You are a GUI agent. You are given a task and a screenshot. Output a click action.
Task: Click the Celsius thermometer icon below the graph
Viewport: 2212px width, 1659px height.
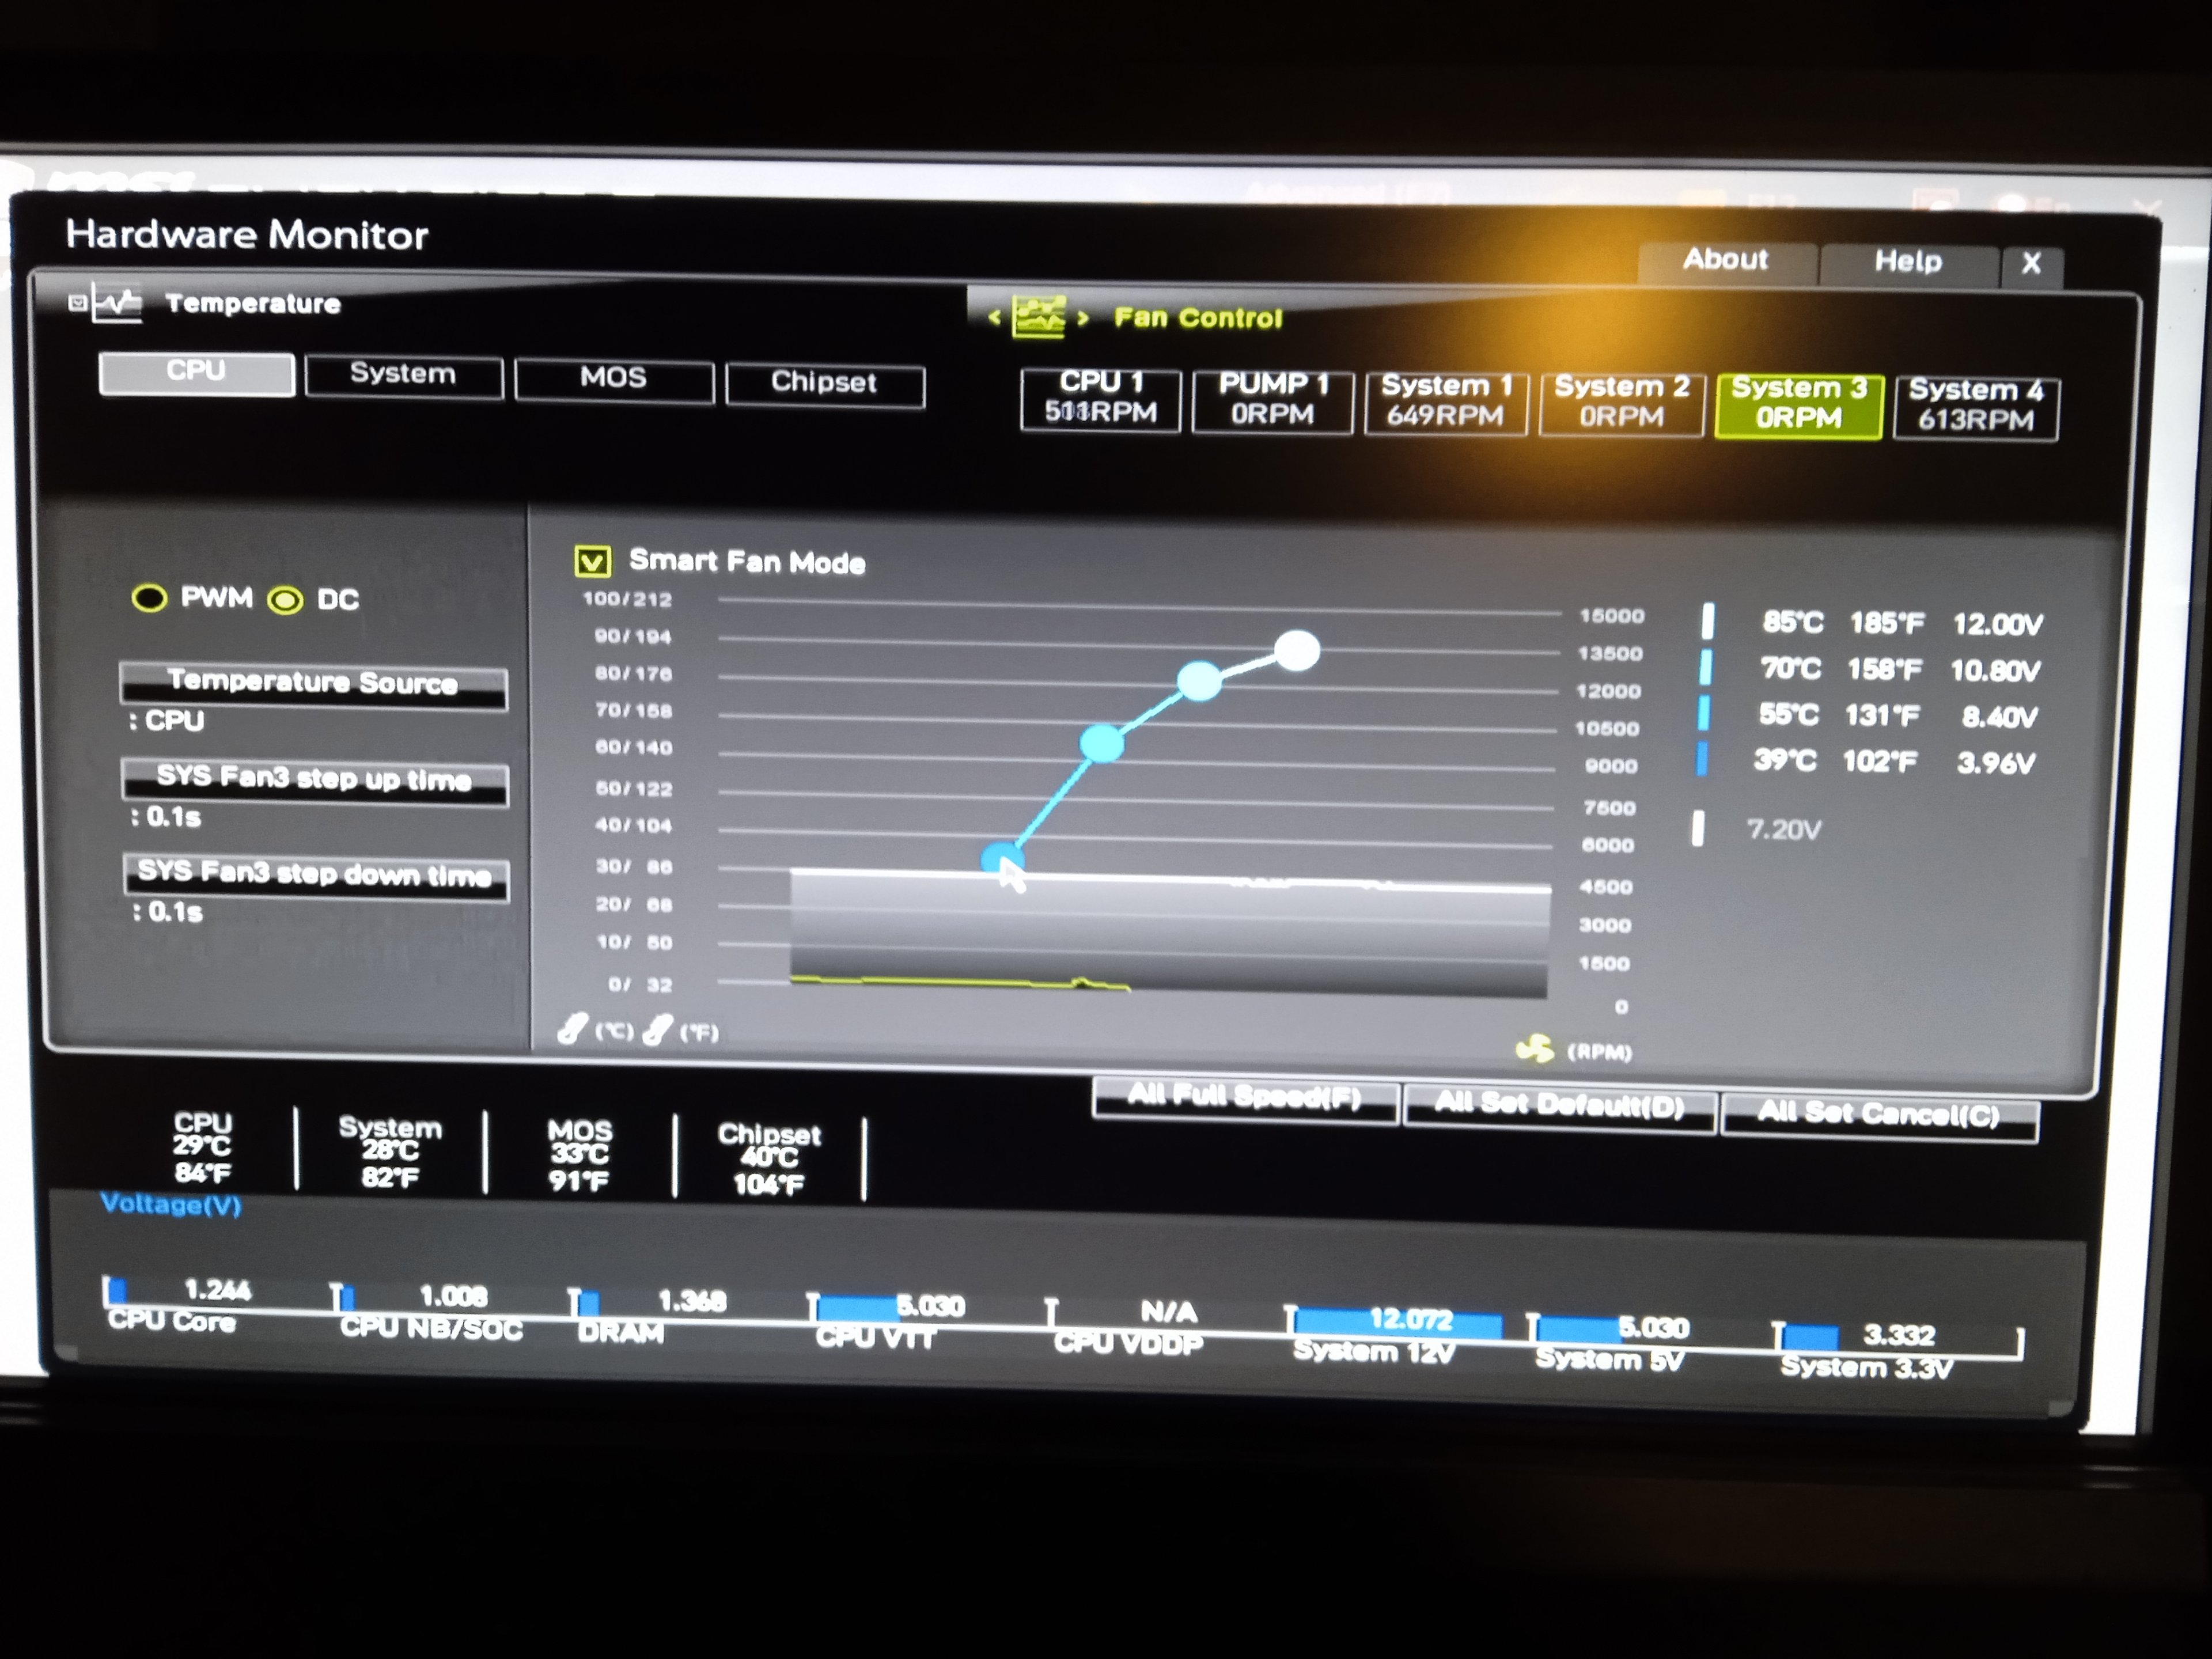pos(573,1028)
